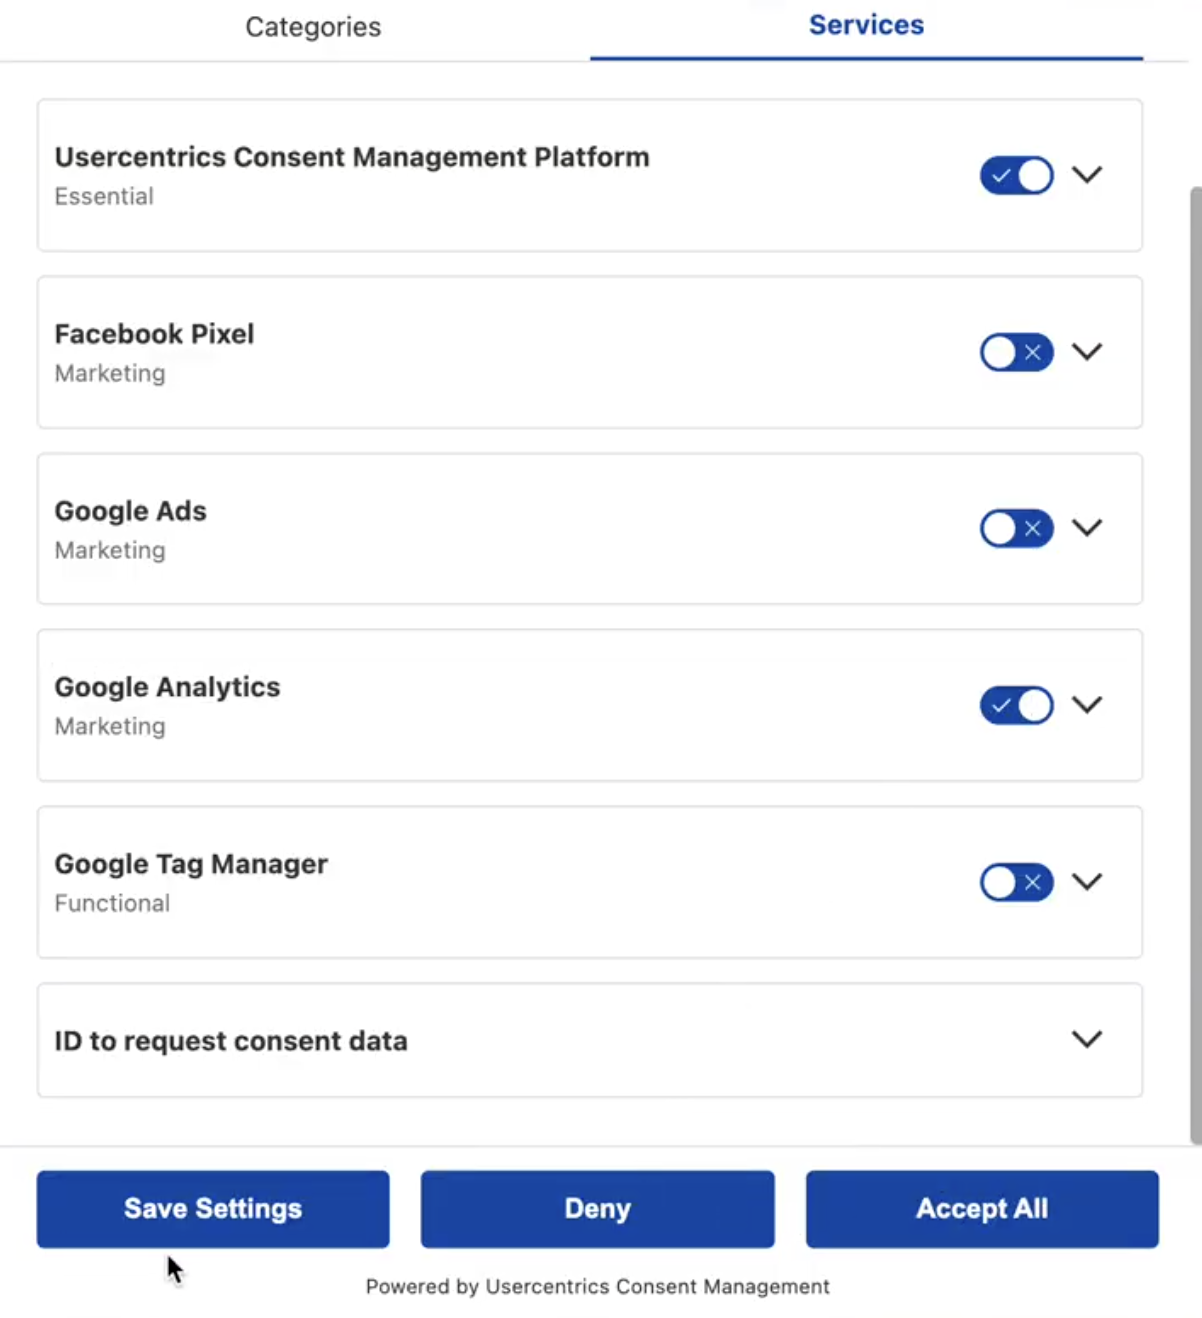
Task: Click the ID to request consent data row
Action: 590,1040
